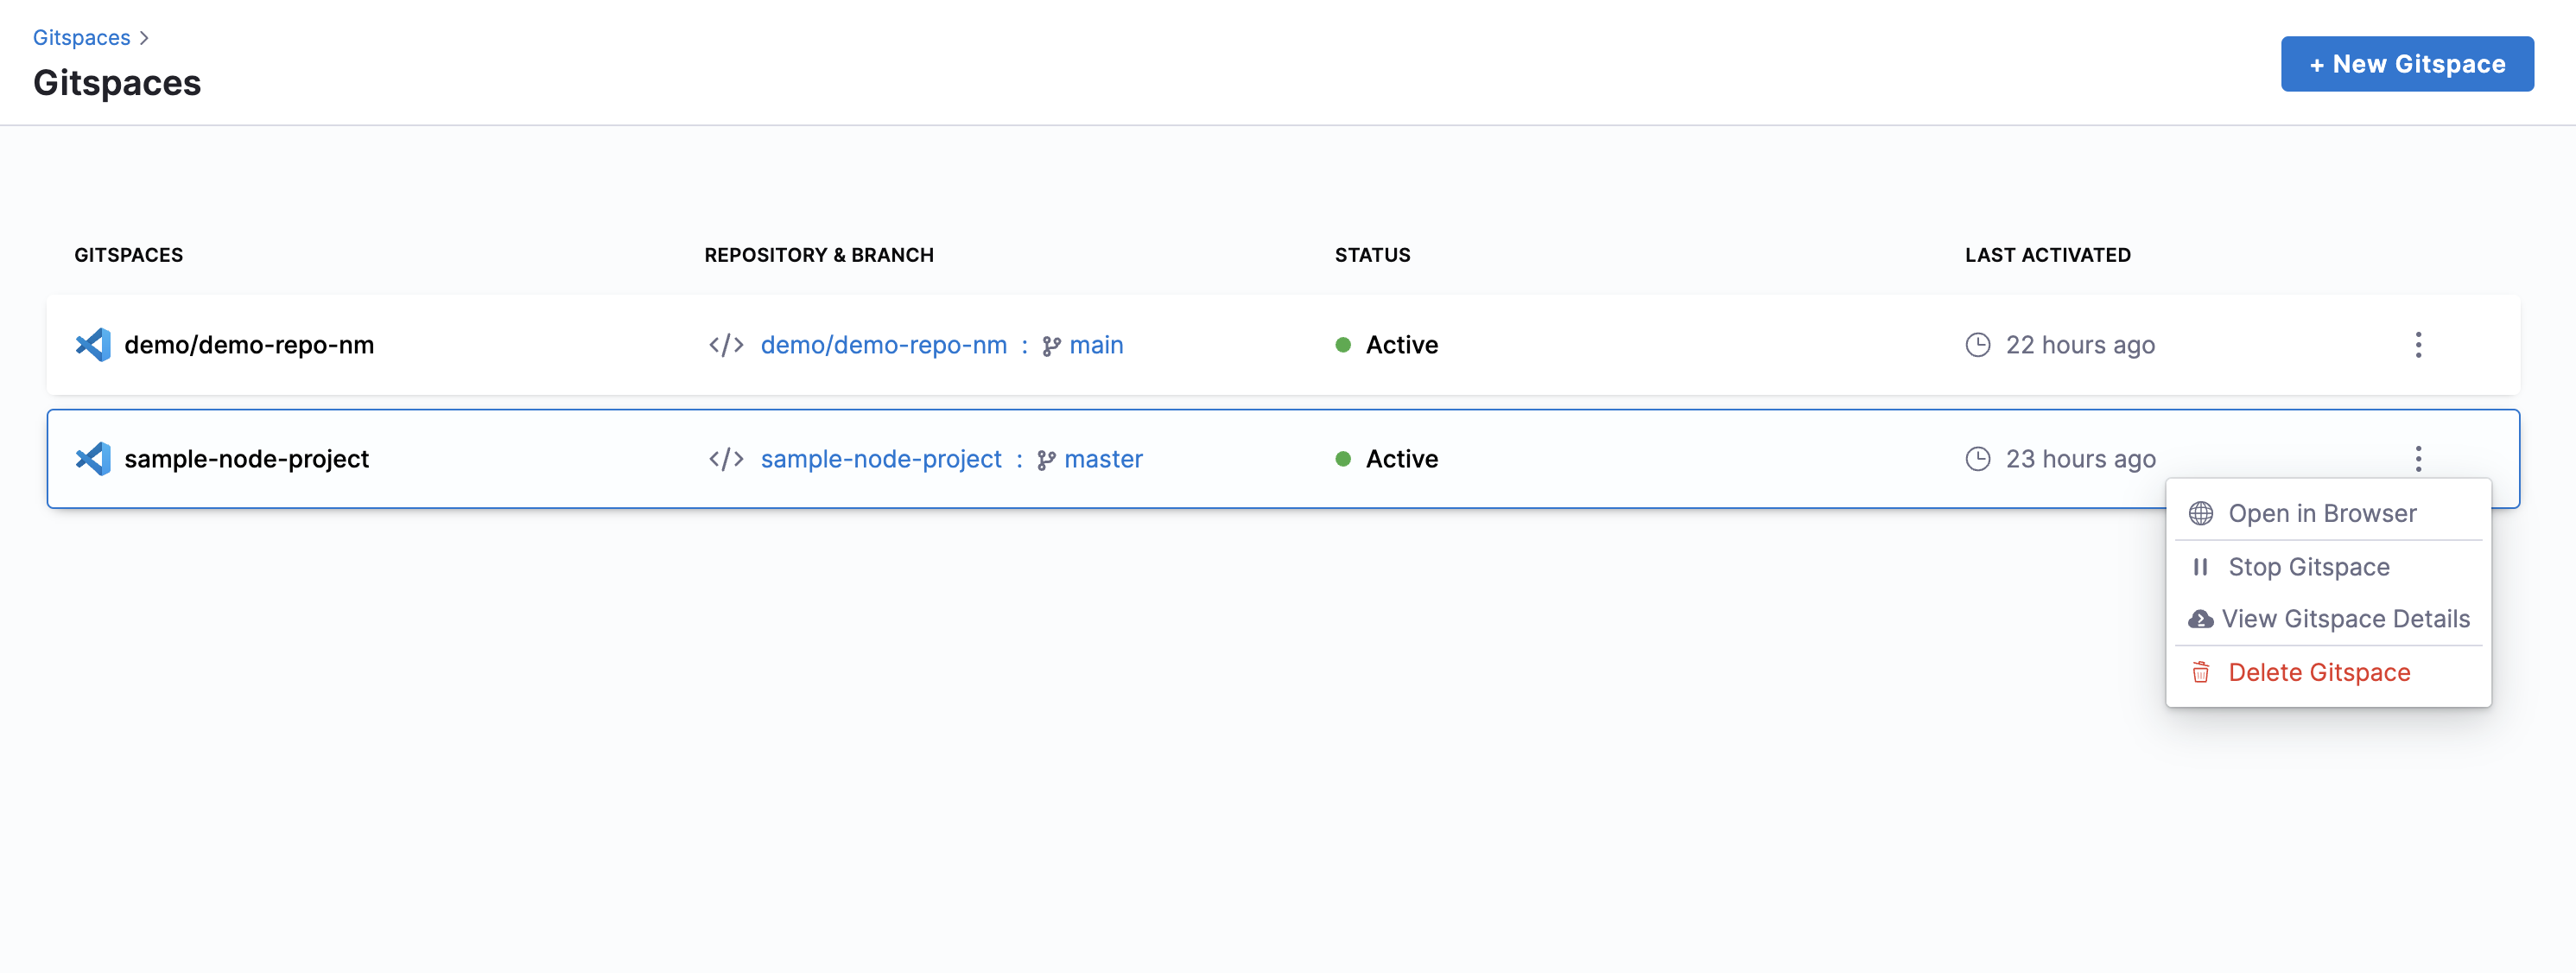Click clock icon next to 22 hours ago
The height and width of the screenshot is (973, 2576).
(x=1977, y=345)
